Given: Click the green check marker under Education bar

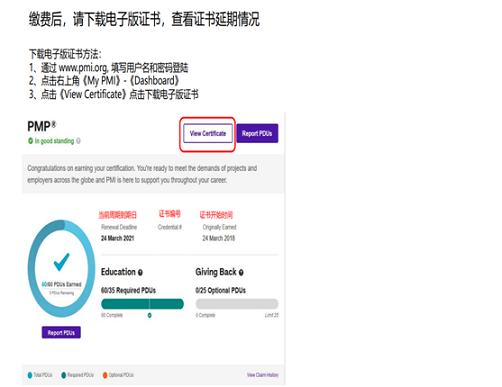Looking at the screenshot, I should pos(150,315).
